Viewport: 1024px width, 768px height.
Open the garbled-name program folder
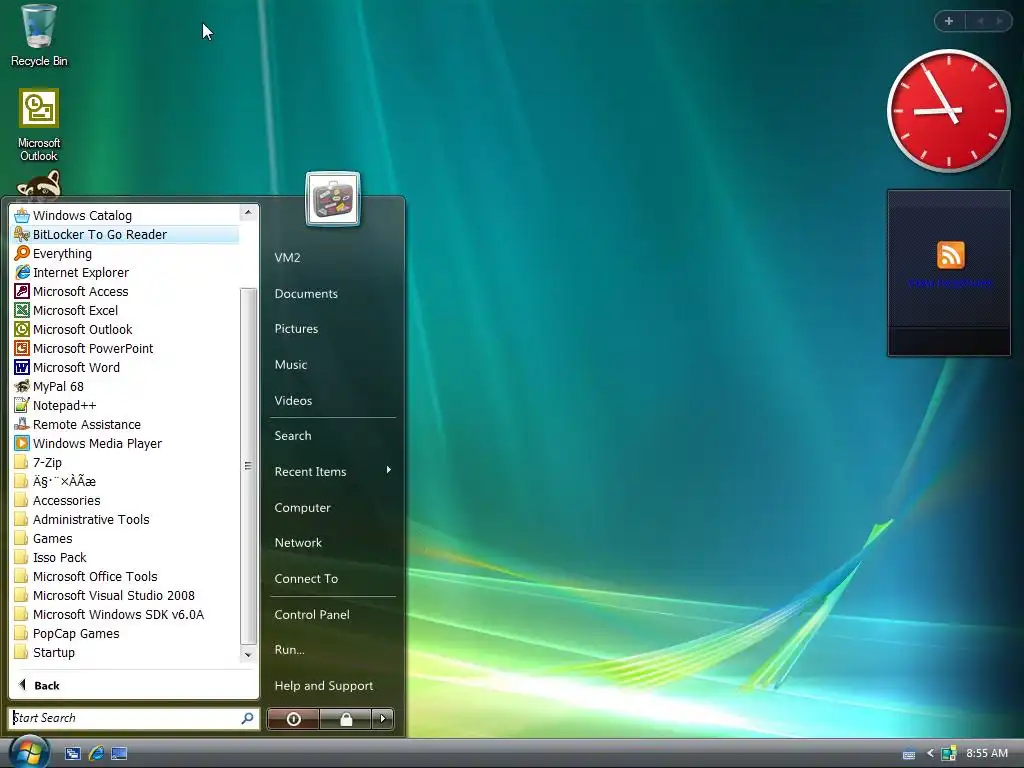(x=125, y=481)
